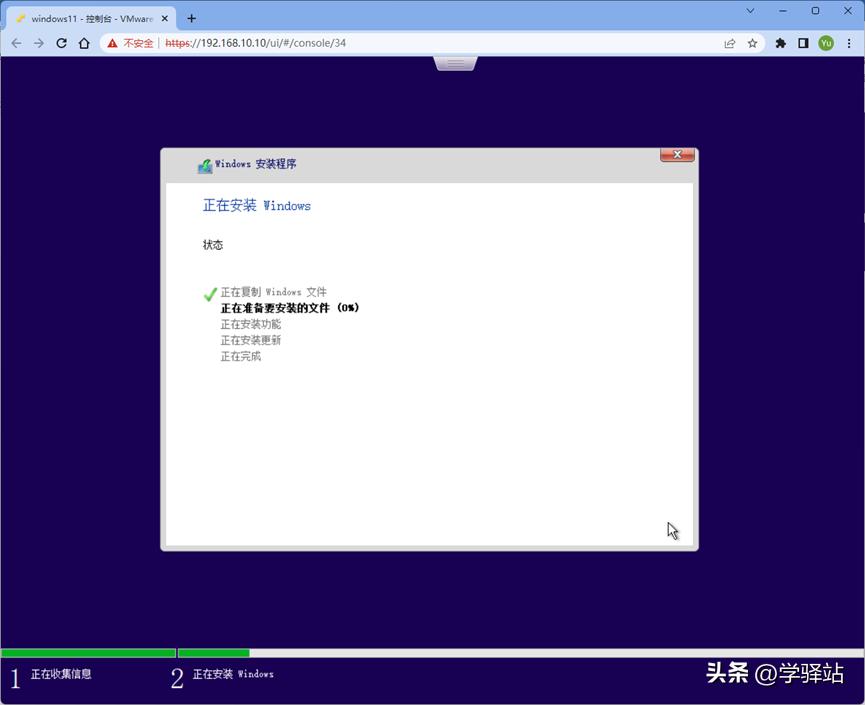Click the 正在准备要安装的文件 status text

[289, 308]
